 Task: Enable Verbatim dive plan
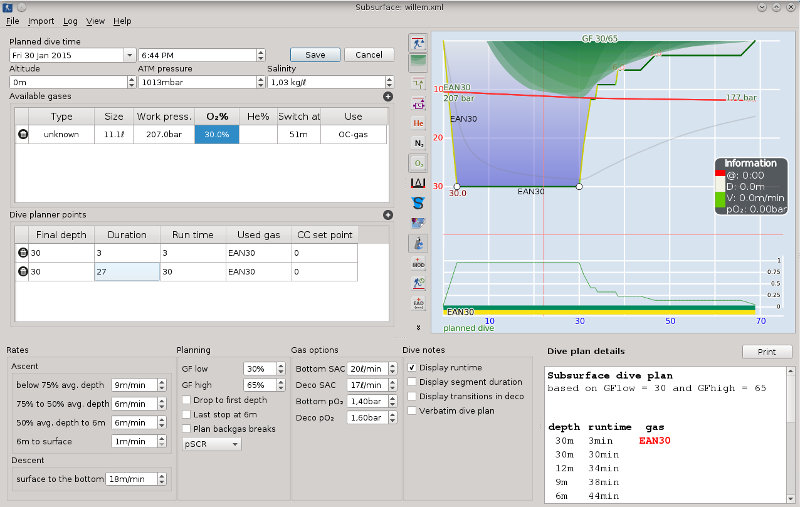pos(412,411)
